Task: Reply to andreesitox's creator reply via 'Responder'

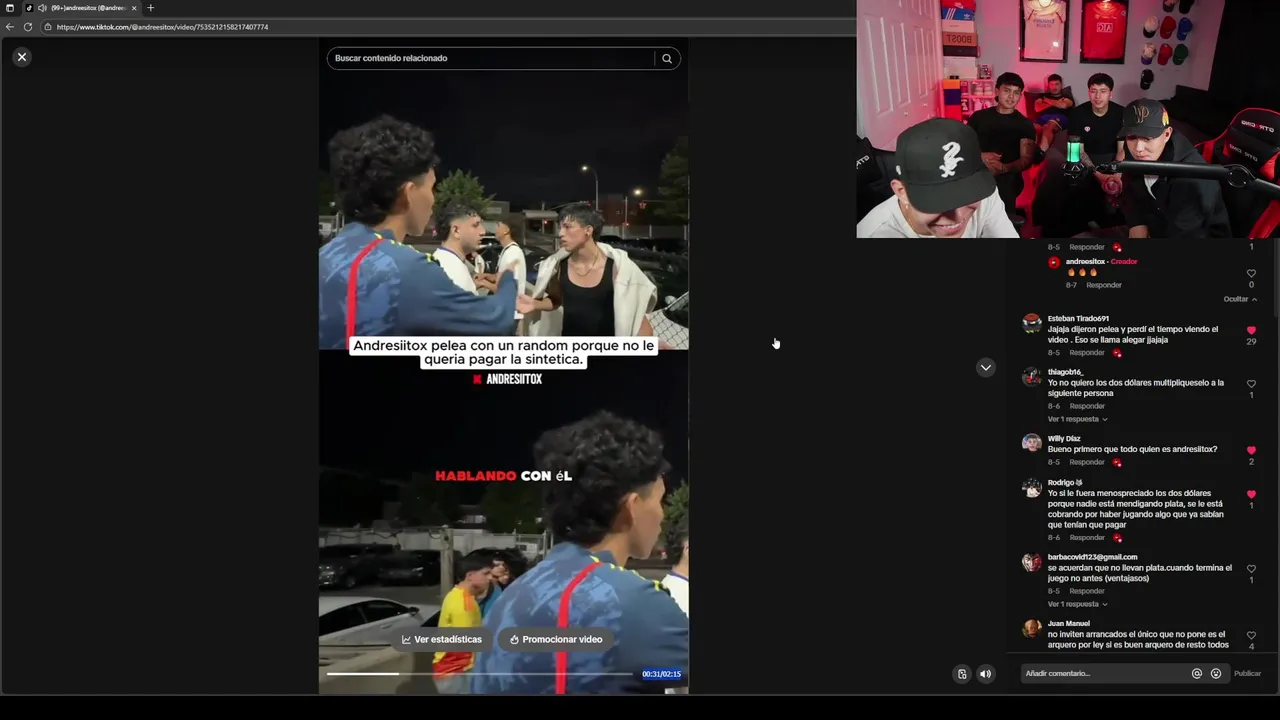Action: pos(1104,285)
